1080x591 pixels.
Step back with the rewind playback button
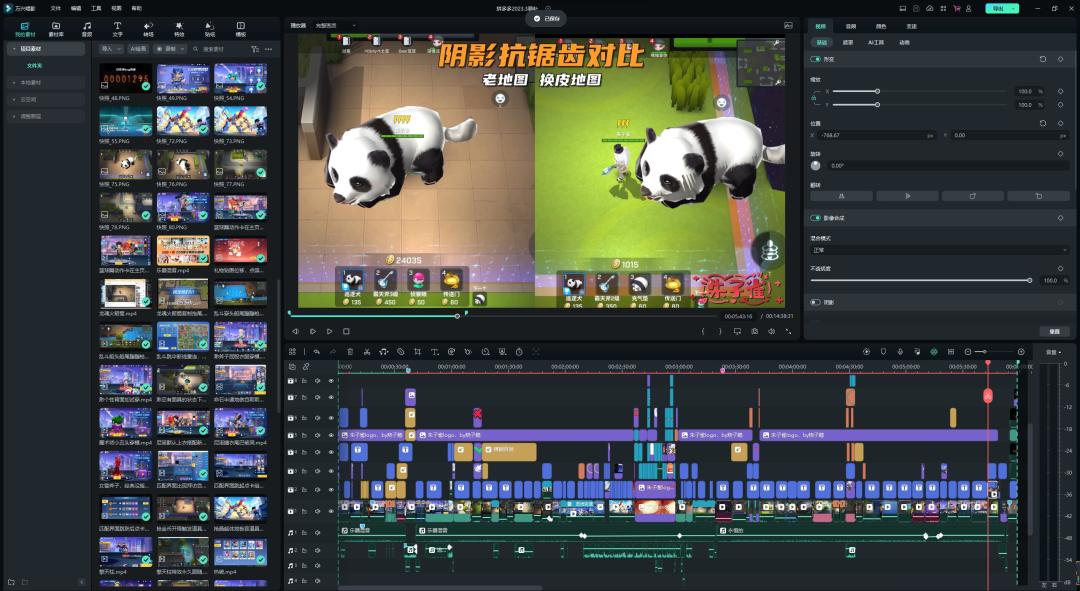click(x=295, y=331)
